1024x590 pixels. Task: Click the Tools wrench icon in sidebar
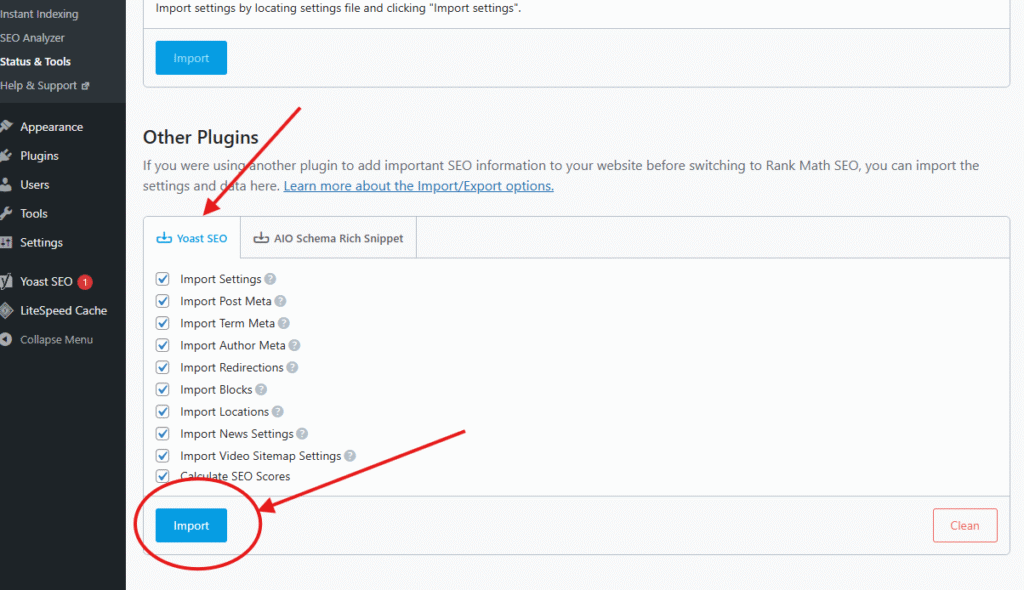(6, 213)
